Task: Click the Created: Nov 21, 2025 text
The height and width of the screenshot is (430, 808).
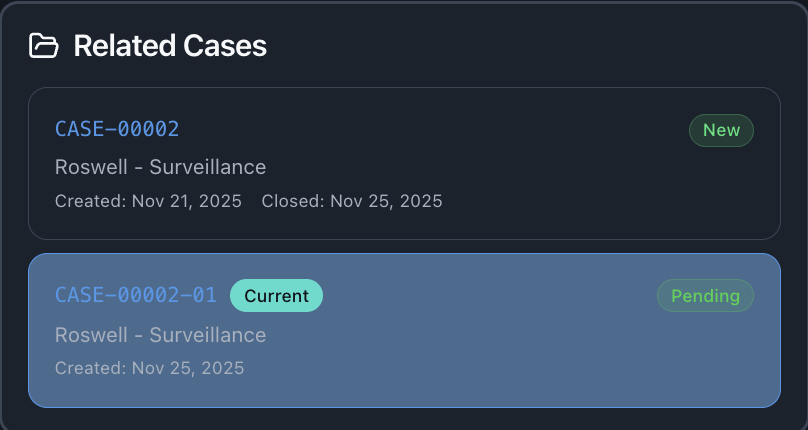Action: click(148, 201)
